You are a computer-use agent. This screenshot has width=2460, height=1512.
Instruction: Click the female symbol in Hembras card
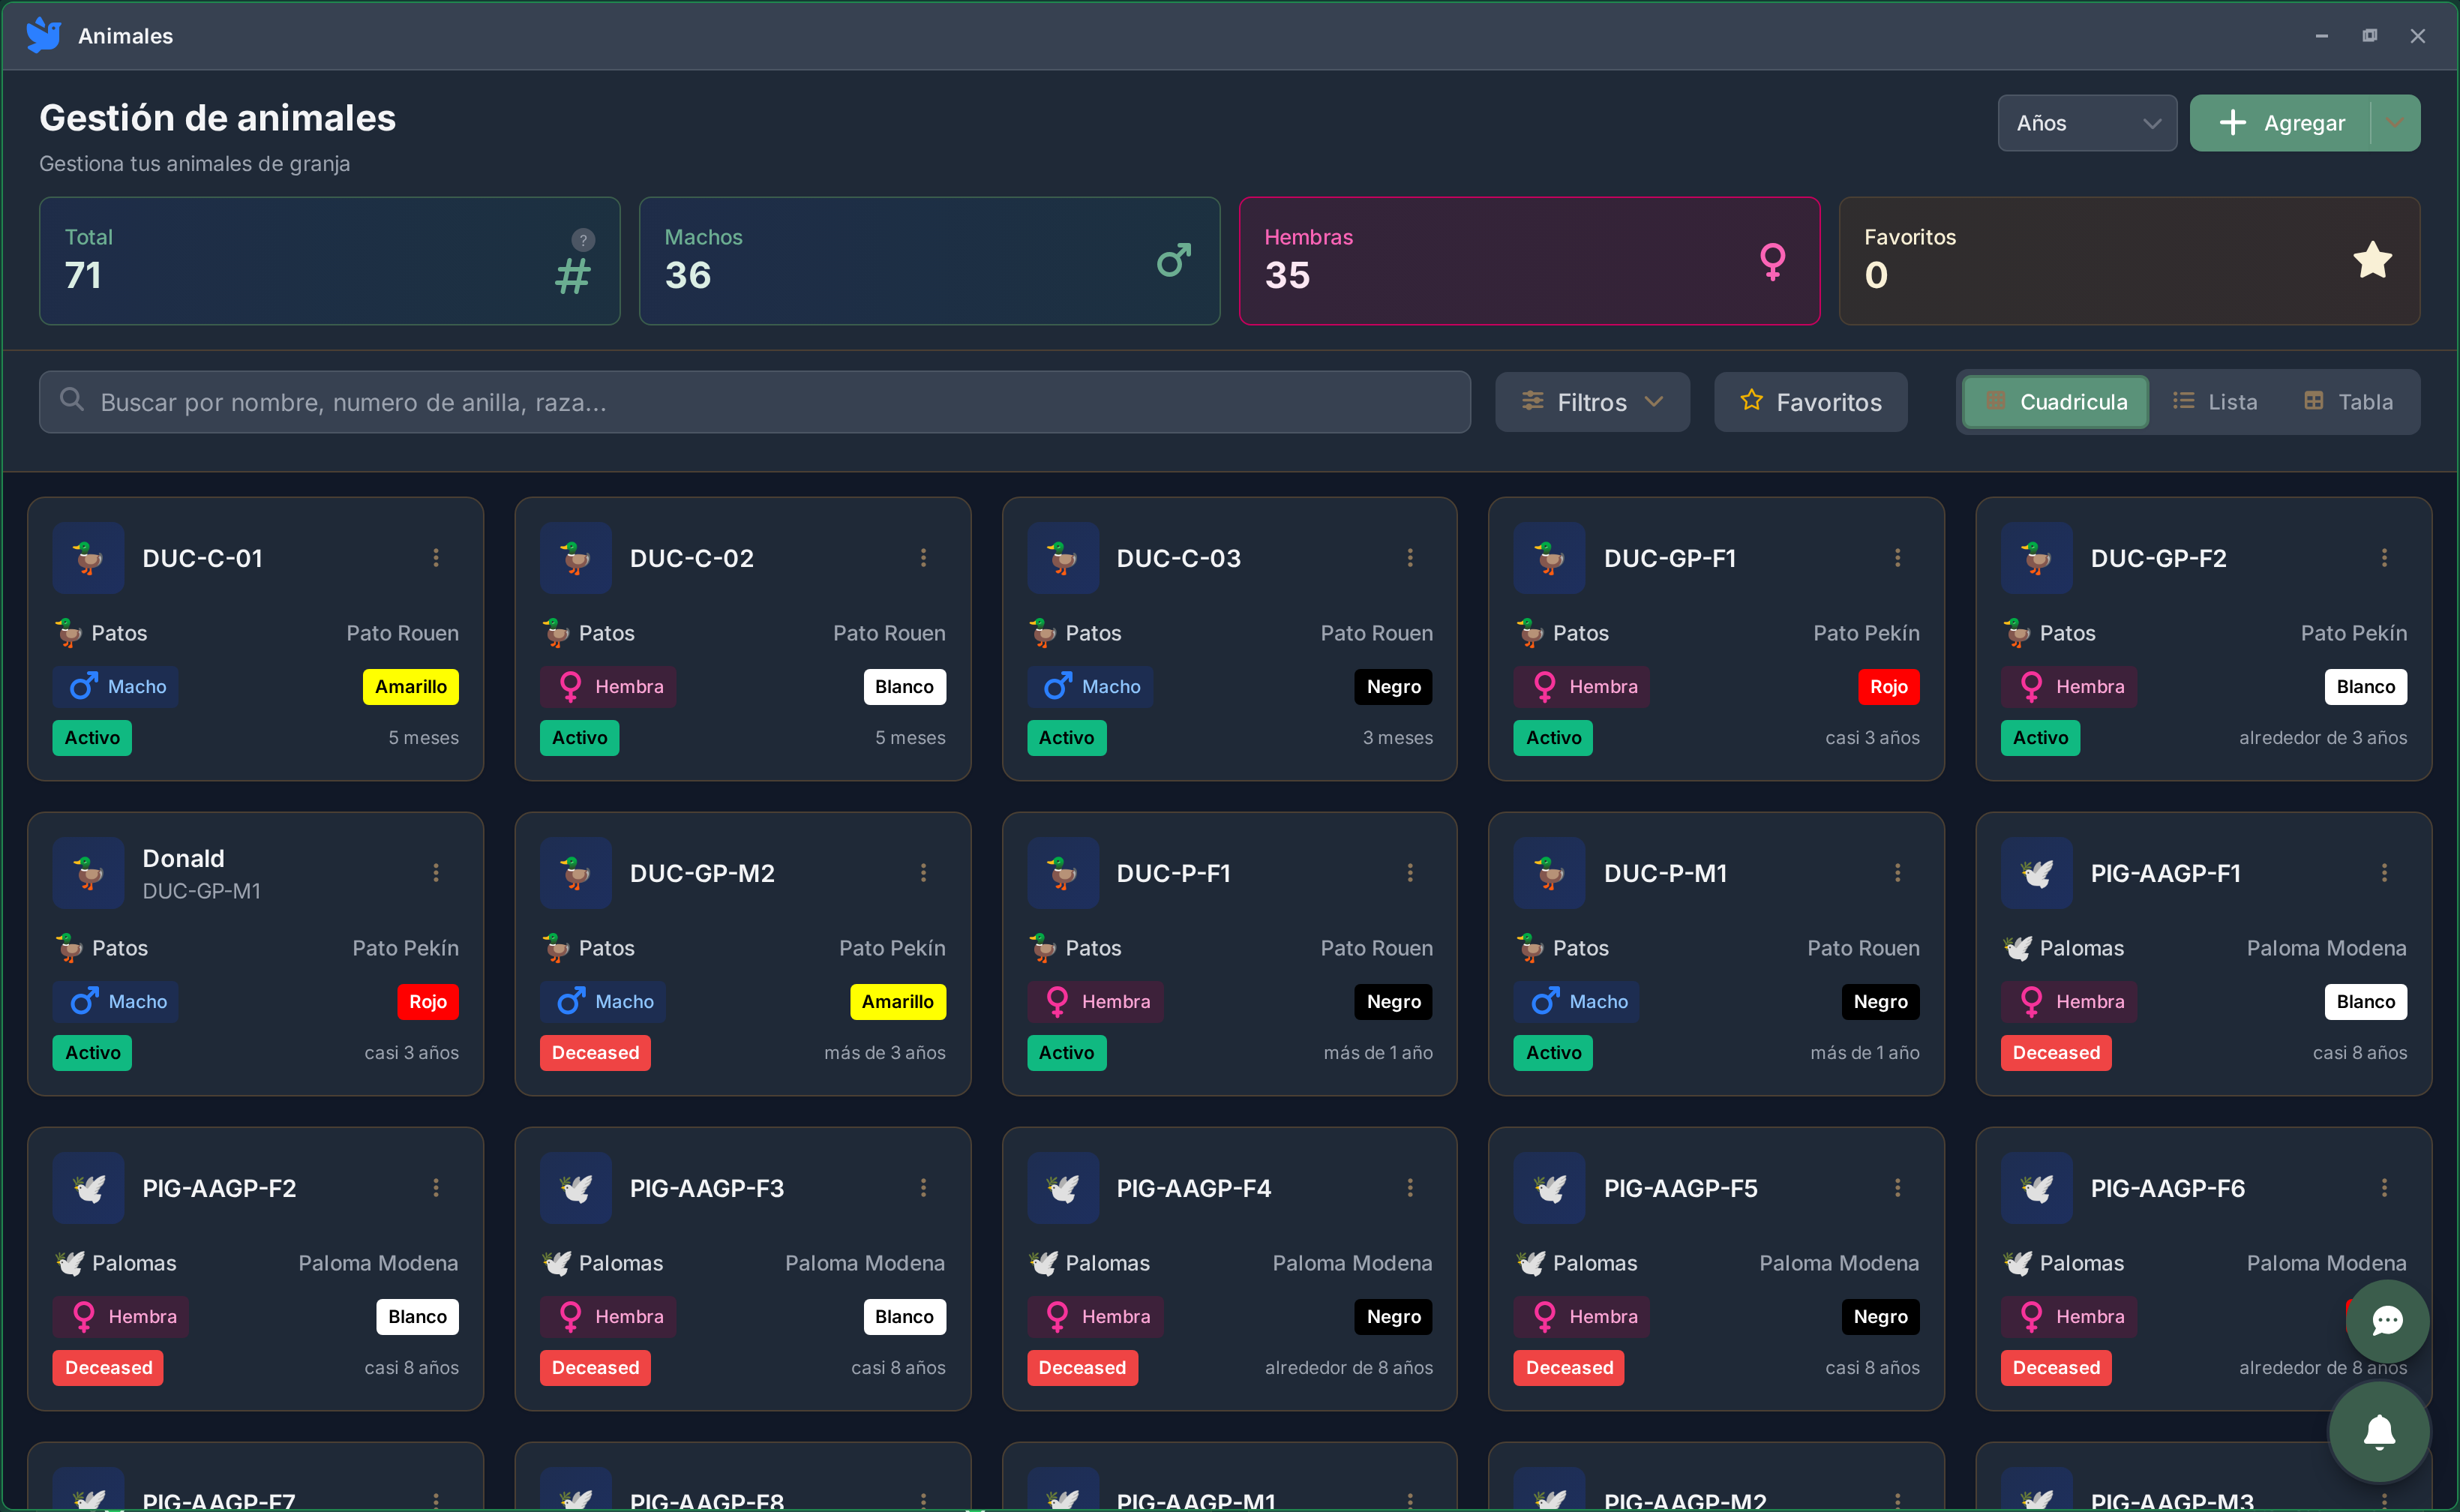[x=1772, y=261]
